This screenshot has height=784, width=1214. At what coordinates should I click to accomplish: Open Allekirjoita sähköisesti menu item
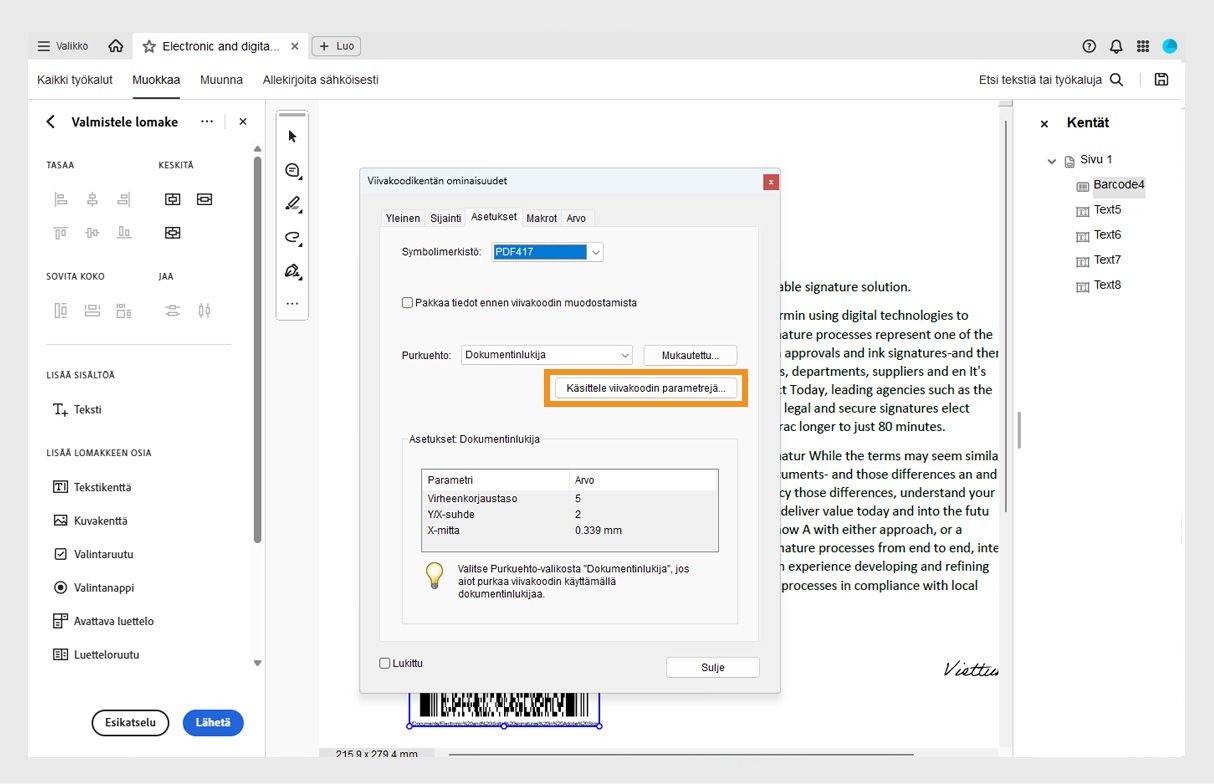pyautogui.click(x=320, y=79)
